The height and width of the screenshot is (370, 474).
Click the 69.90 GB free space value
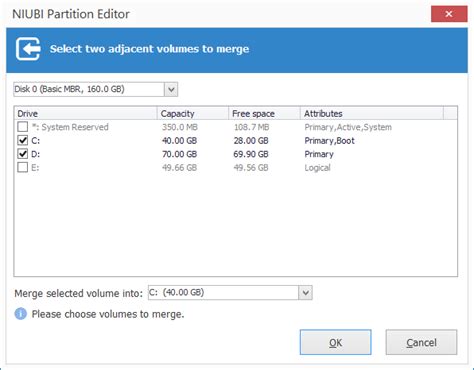(x=251, y=154)
